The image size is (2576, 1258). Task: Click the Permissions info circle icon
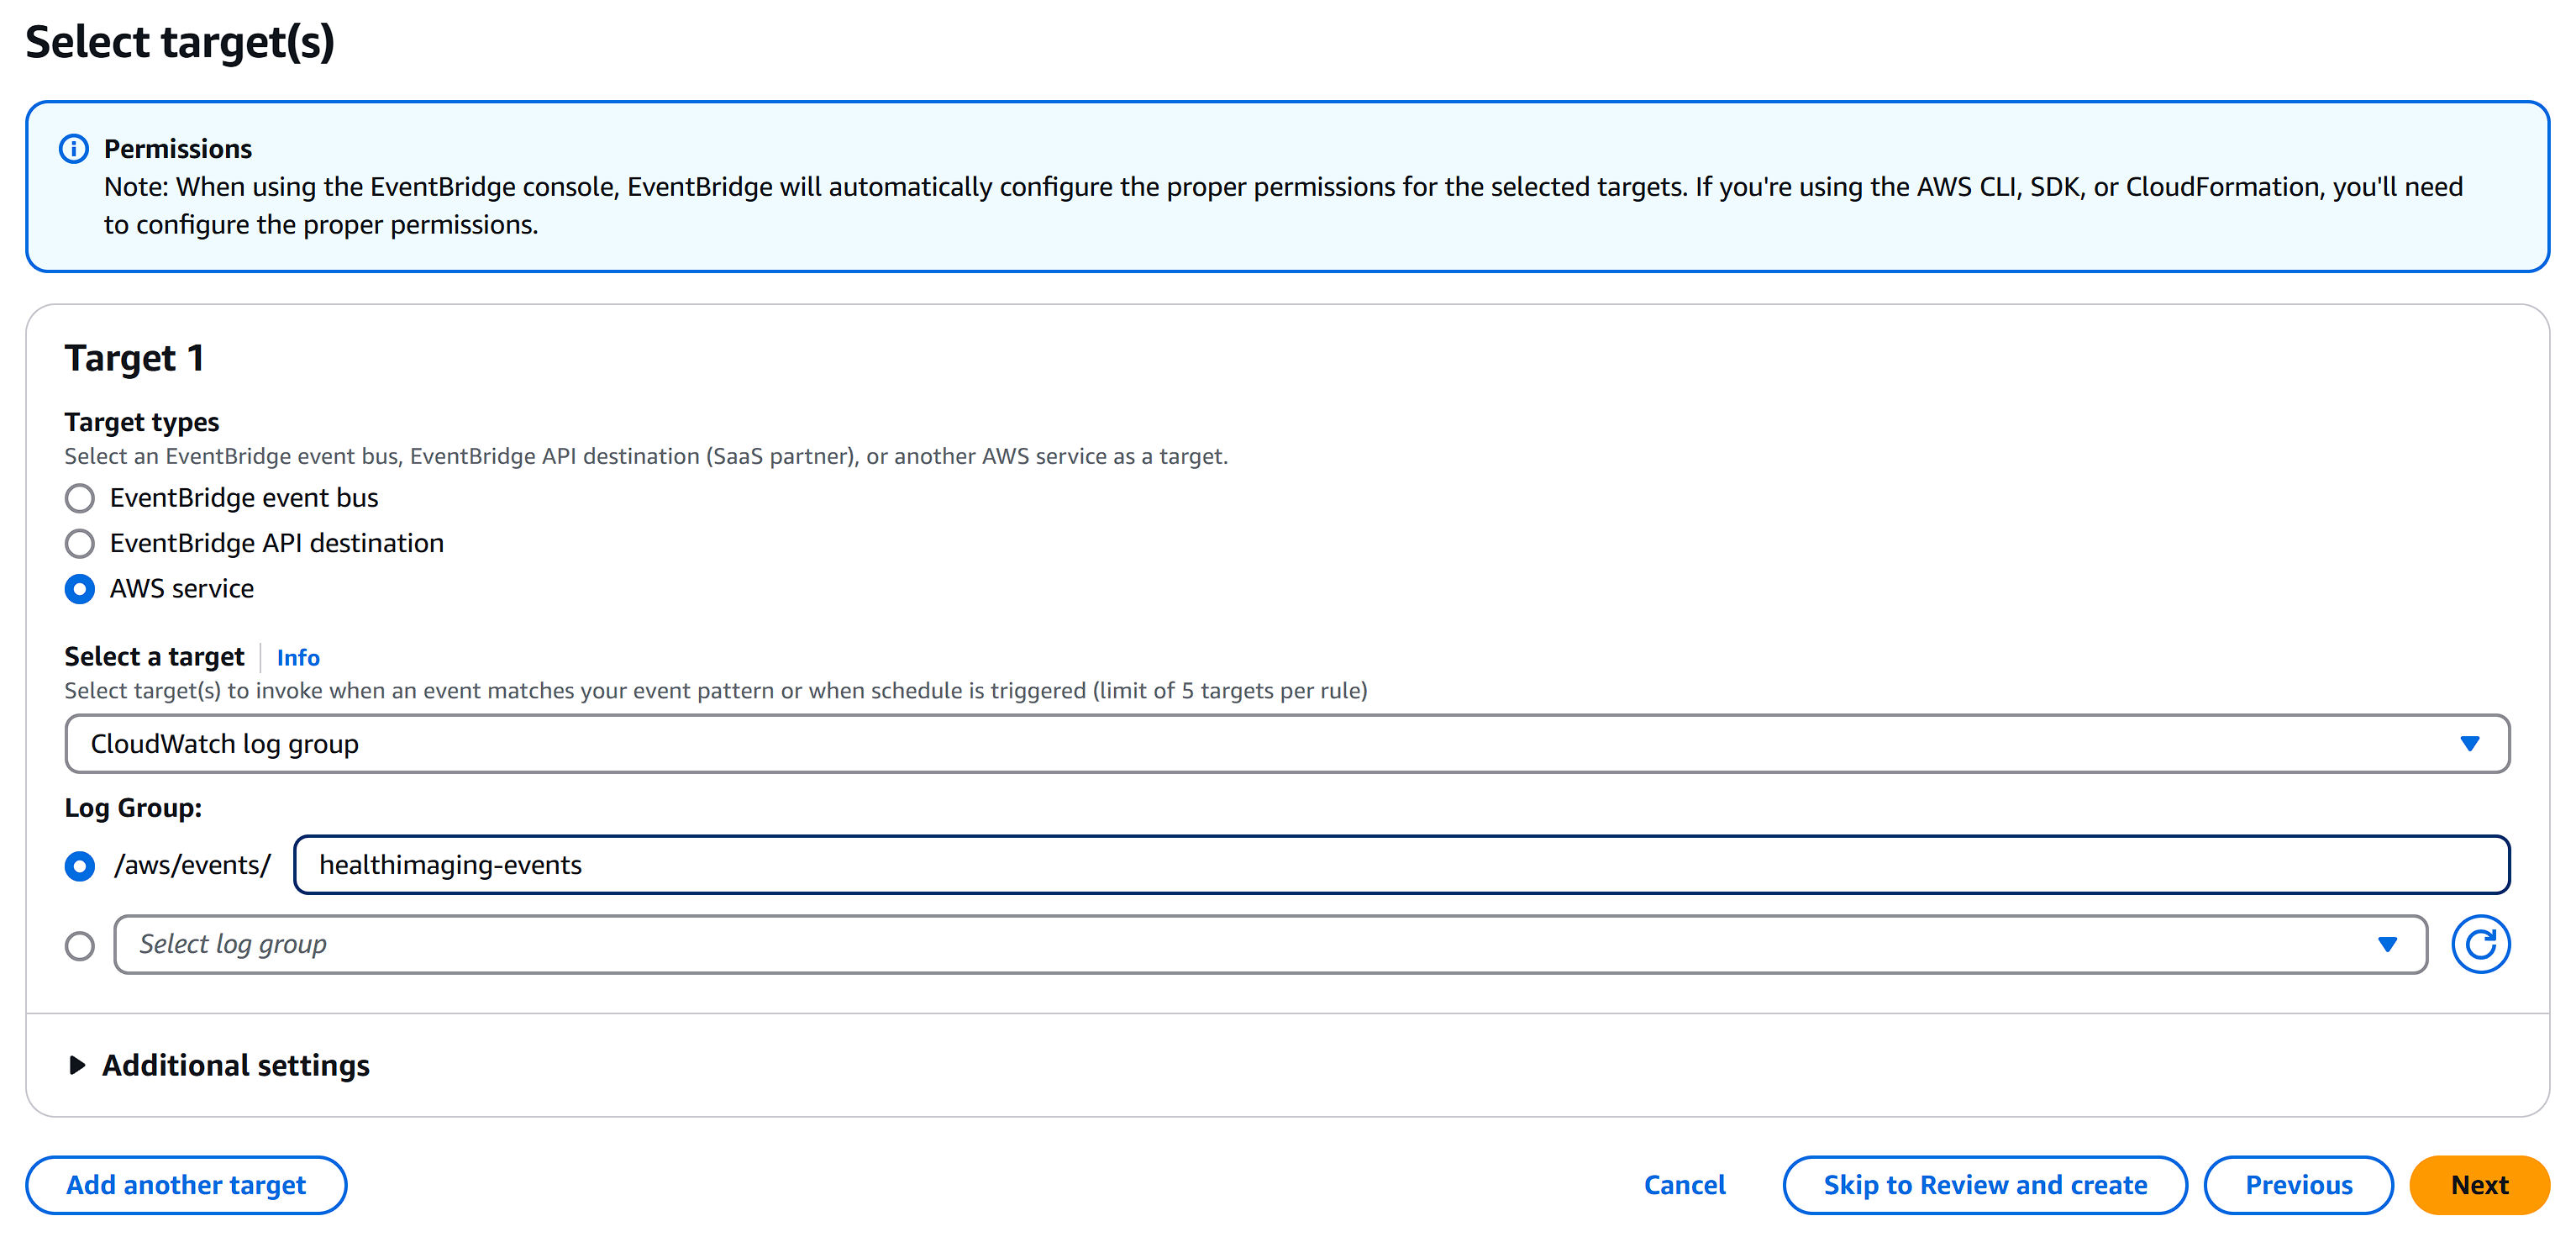click(74, 149)
